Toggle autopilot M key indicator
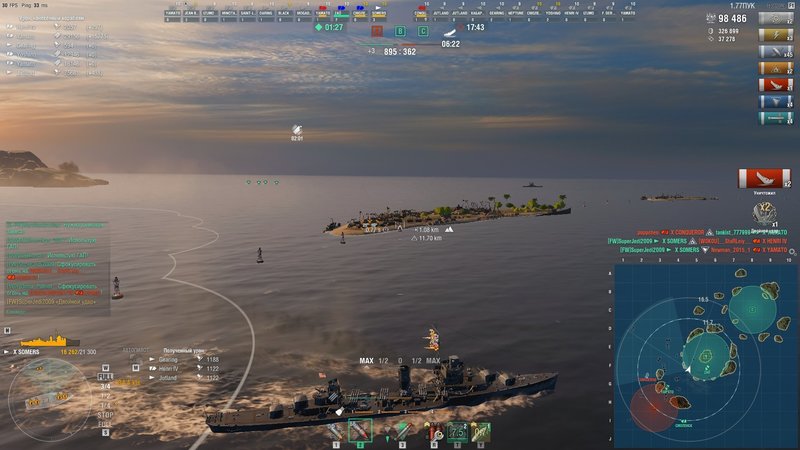 [135, 368]
